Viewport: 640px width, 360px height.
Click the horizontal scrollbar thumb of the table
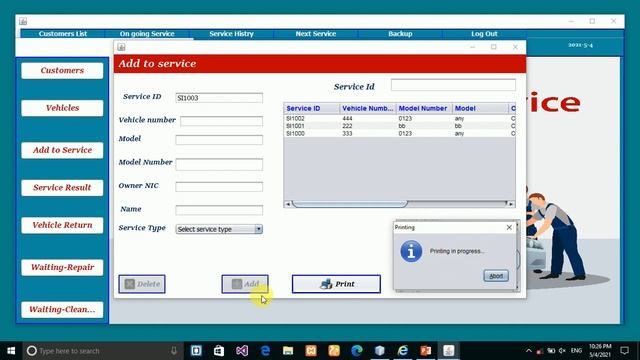(x=350, y=204)
